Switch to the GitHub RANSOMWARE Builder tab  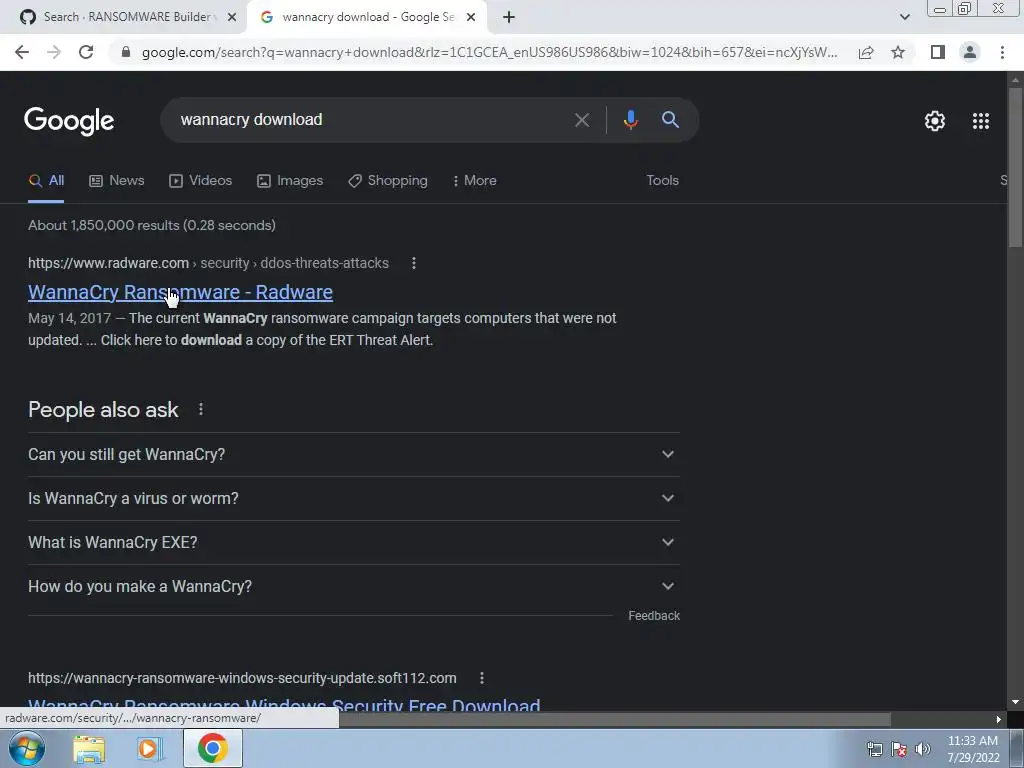point(123,17)
